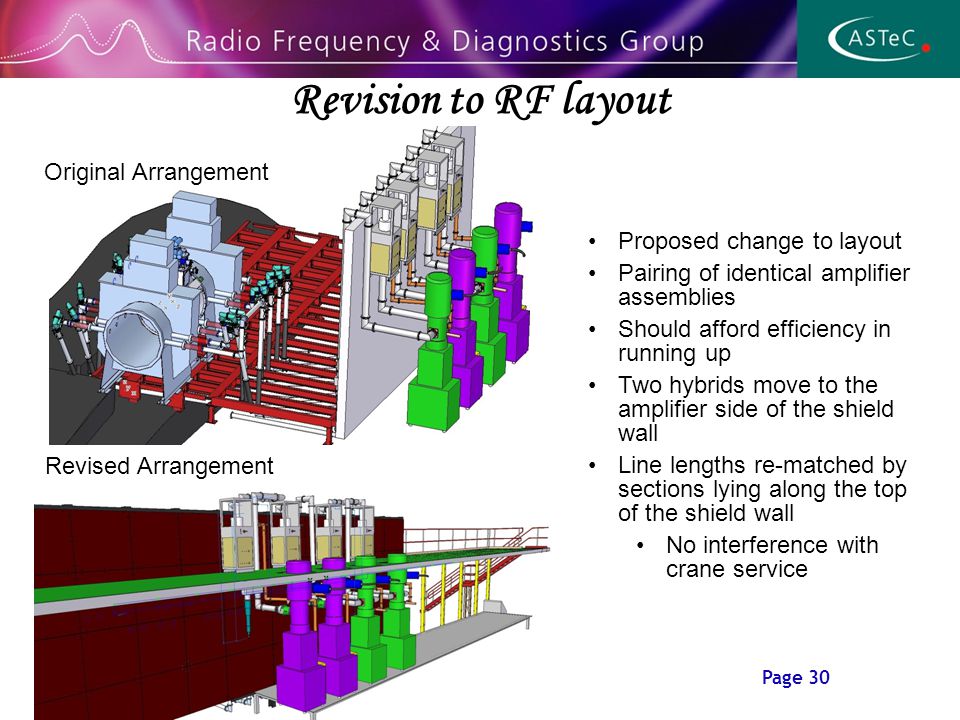The height and width of the screenshot is (720, 960).
Task: Click the 'Revised Arrangement' label
Action: click(159, 466)
